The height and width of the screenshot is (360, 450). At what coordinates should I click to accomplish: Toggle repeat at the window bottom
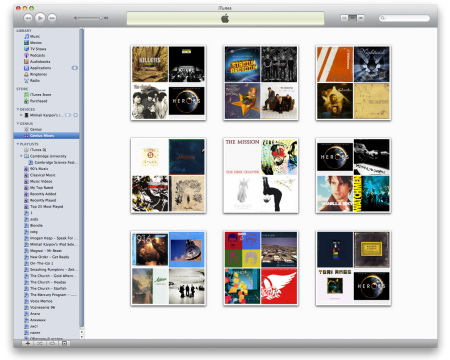(x=52, y=343)
